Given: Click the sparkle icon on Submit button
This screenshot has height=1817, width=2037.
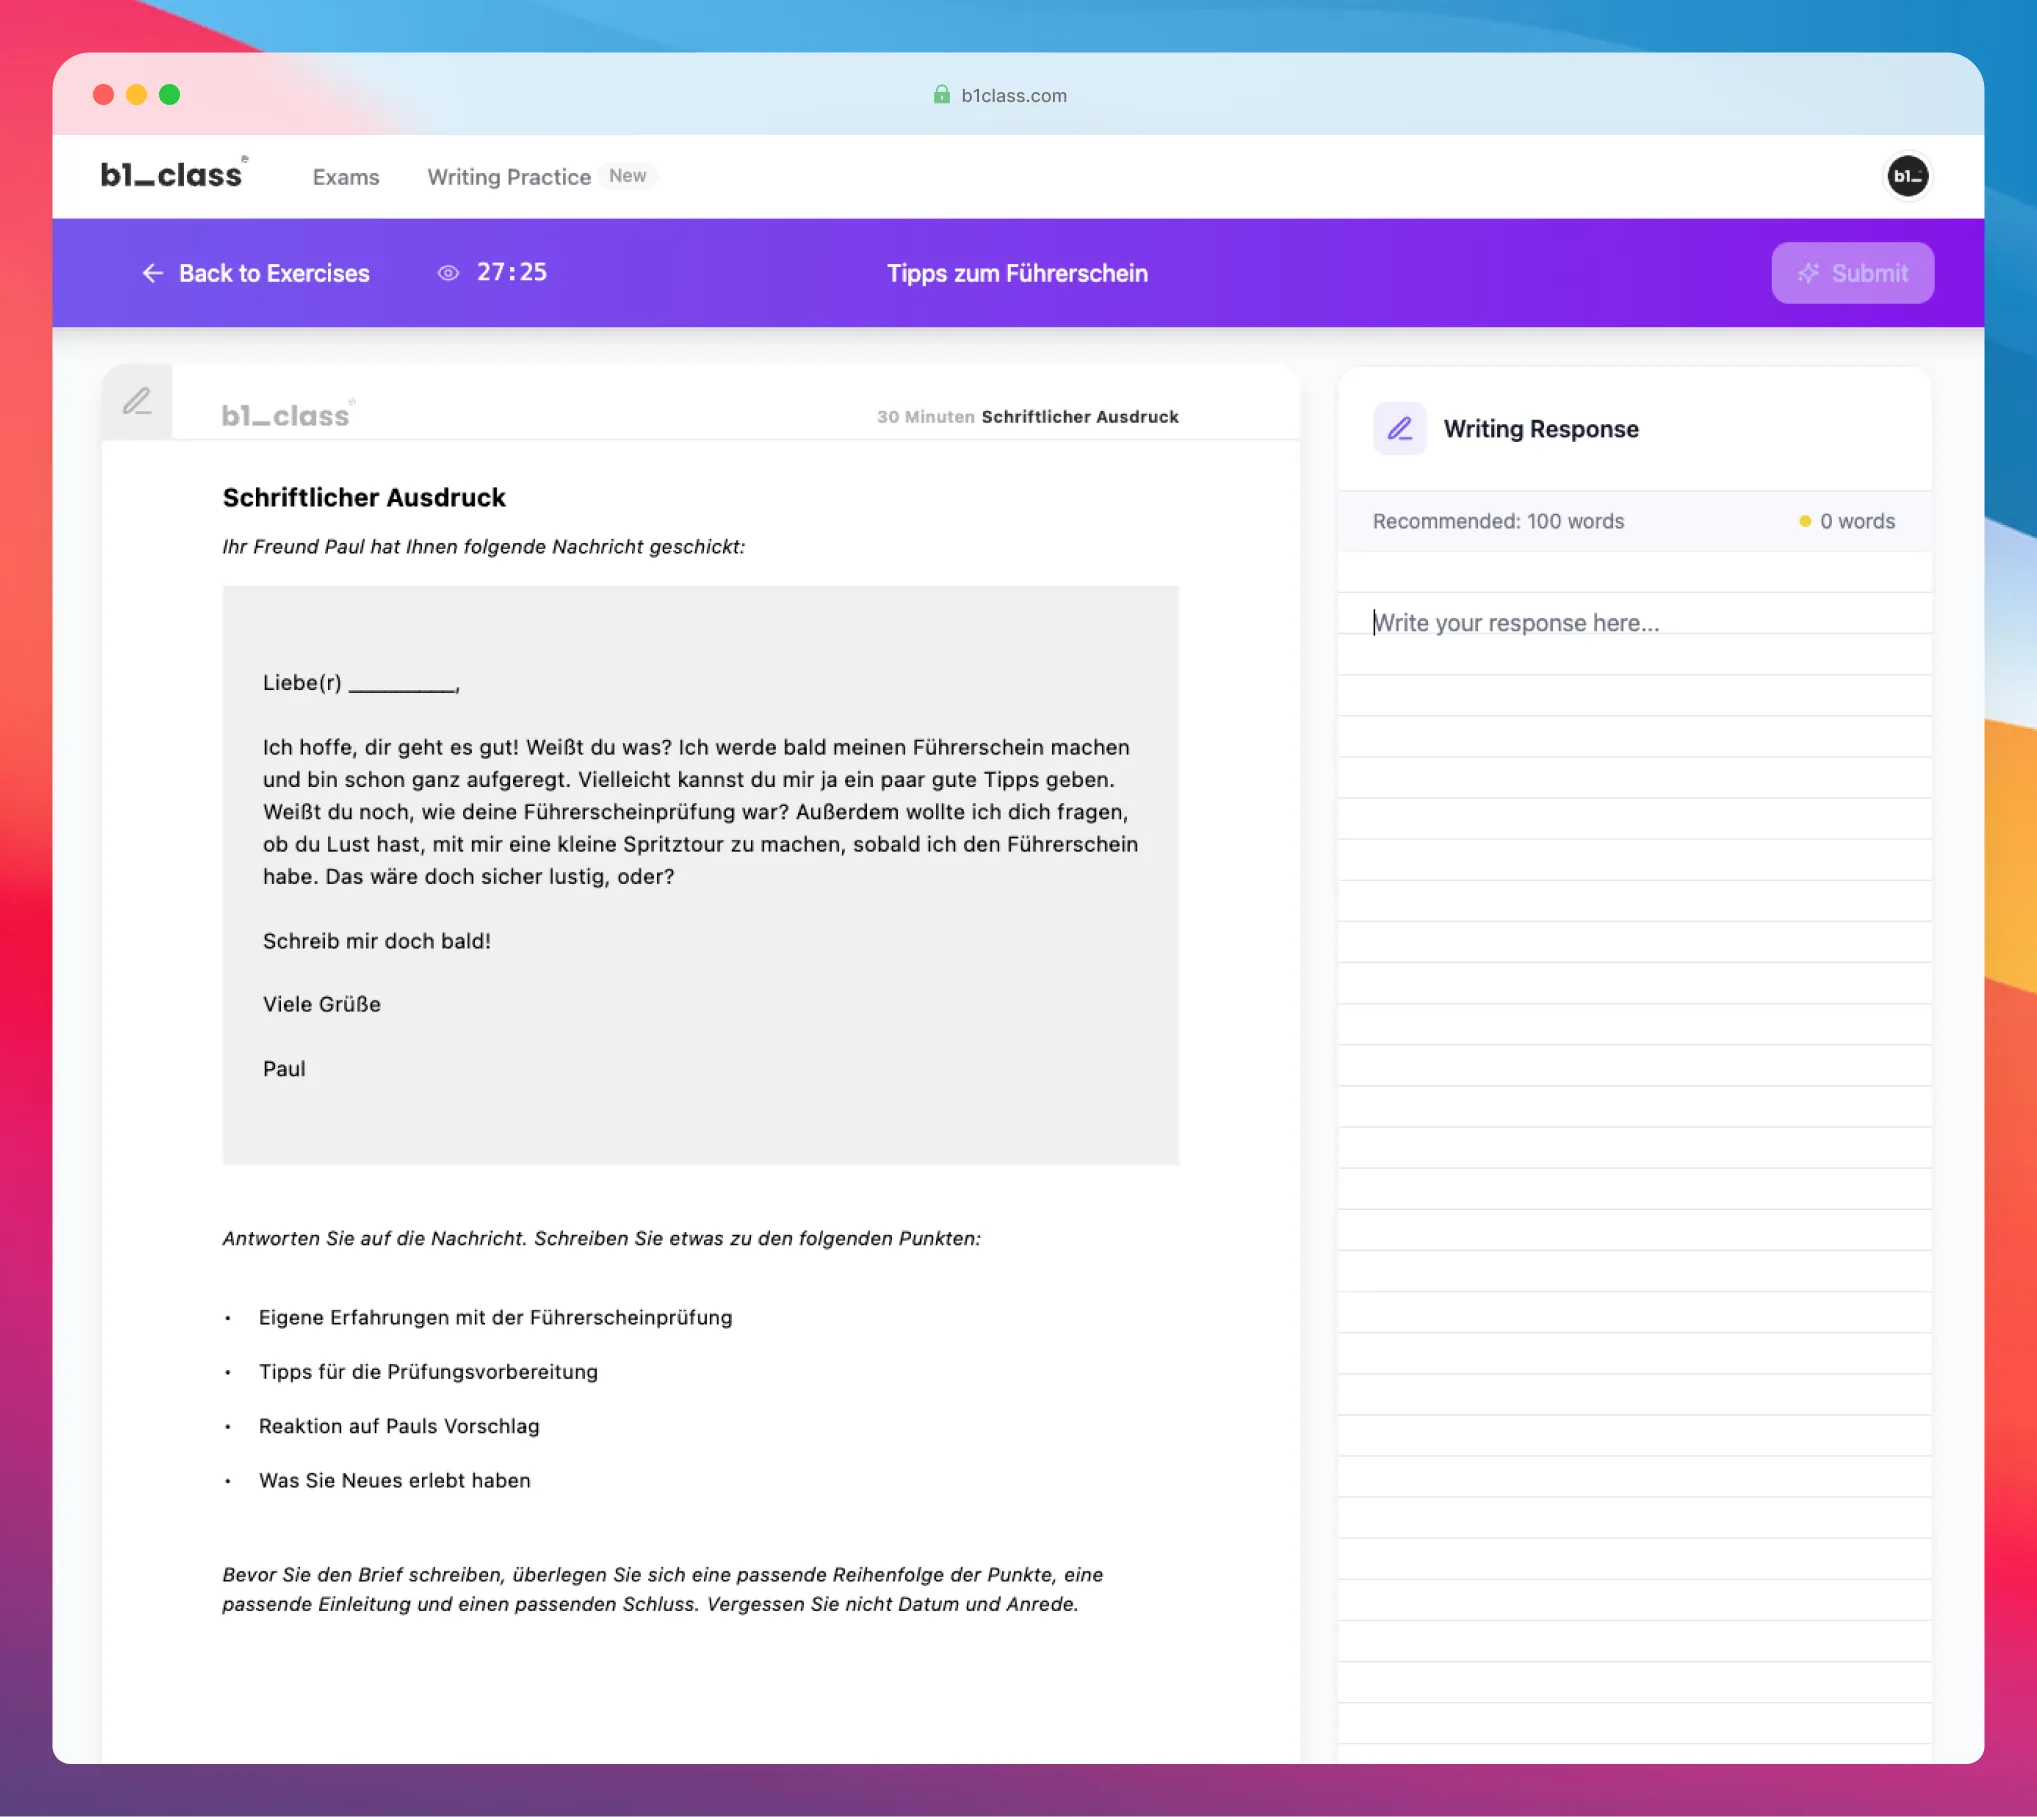Looking at the screenshot, I should [x=1808, y=273].
